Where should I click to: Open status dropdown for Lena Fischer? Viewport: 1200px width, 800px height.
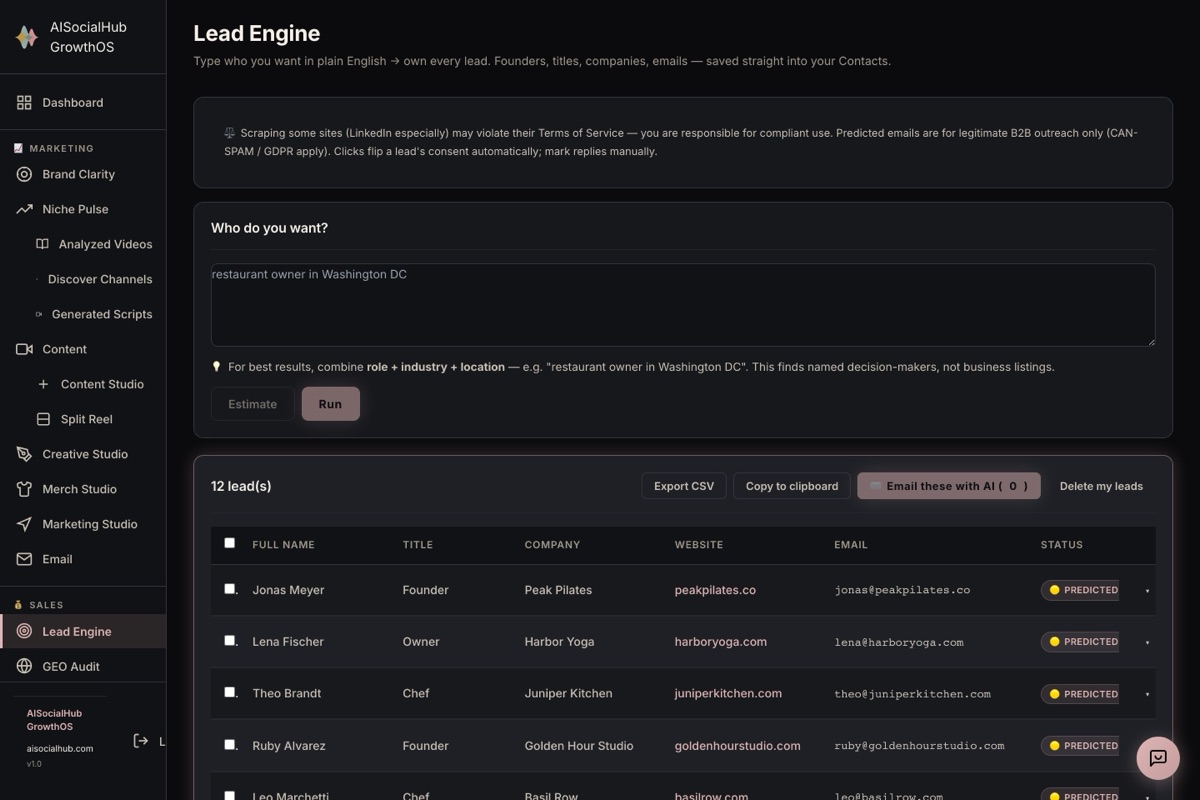coord(1147,642)
